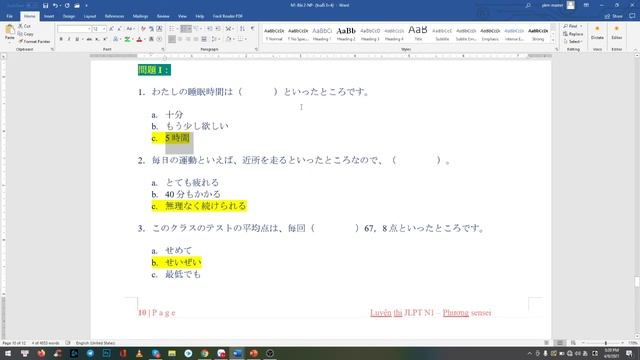The image size is (640, 360).
Task: Toggle italic formatting
Action: 69,39
